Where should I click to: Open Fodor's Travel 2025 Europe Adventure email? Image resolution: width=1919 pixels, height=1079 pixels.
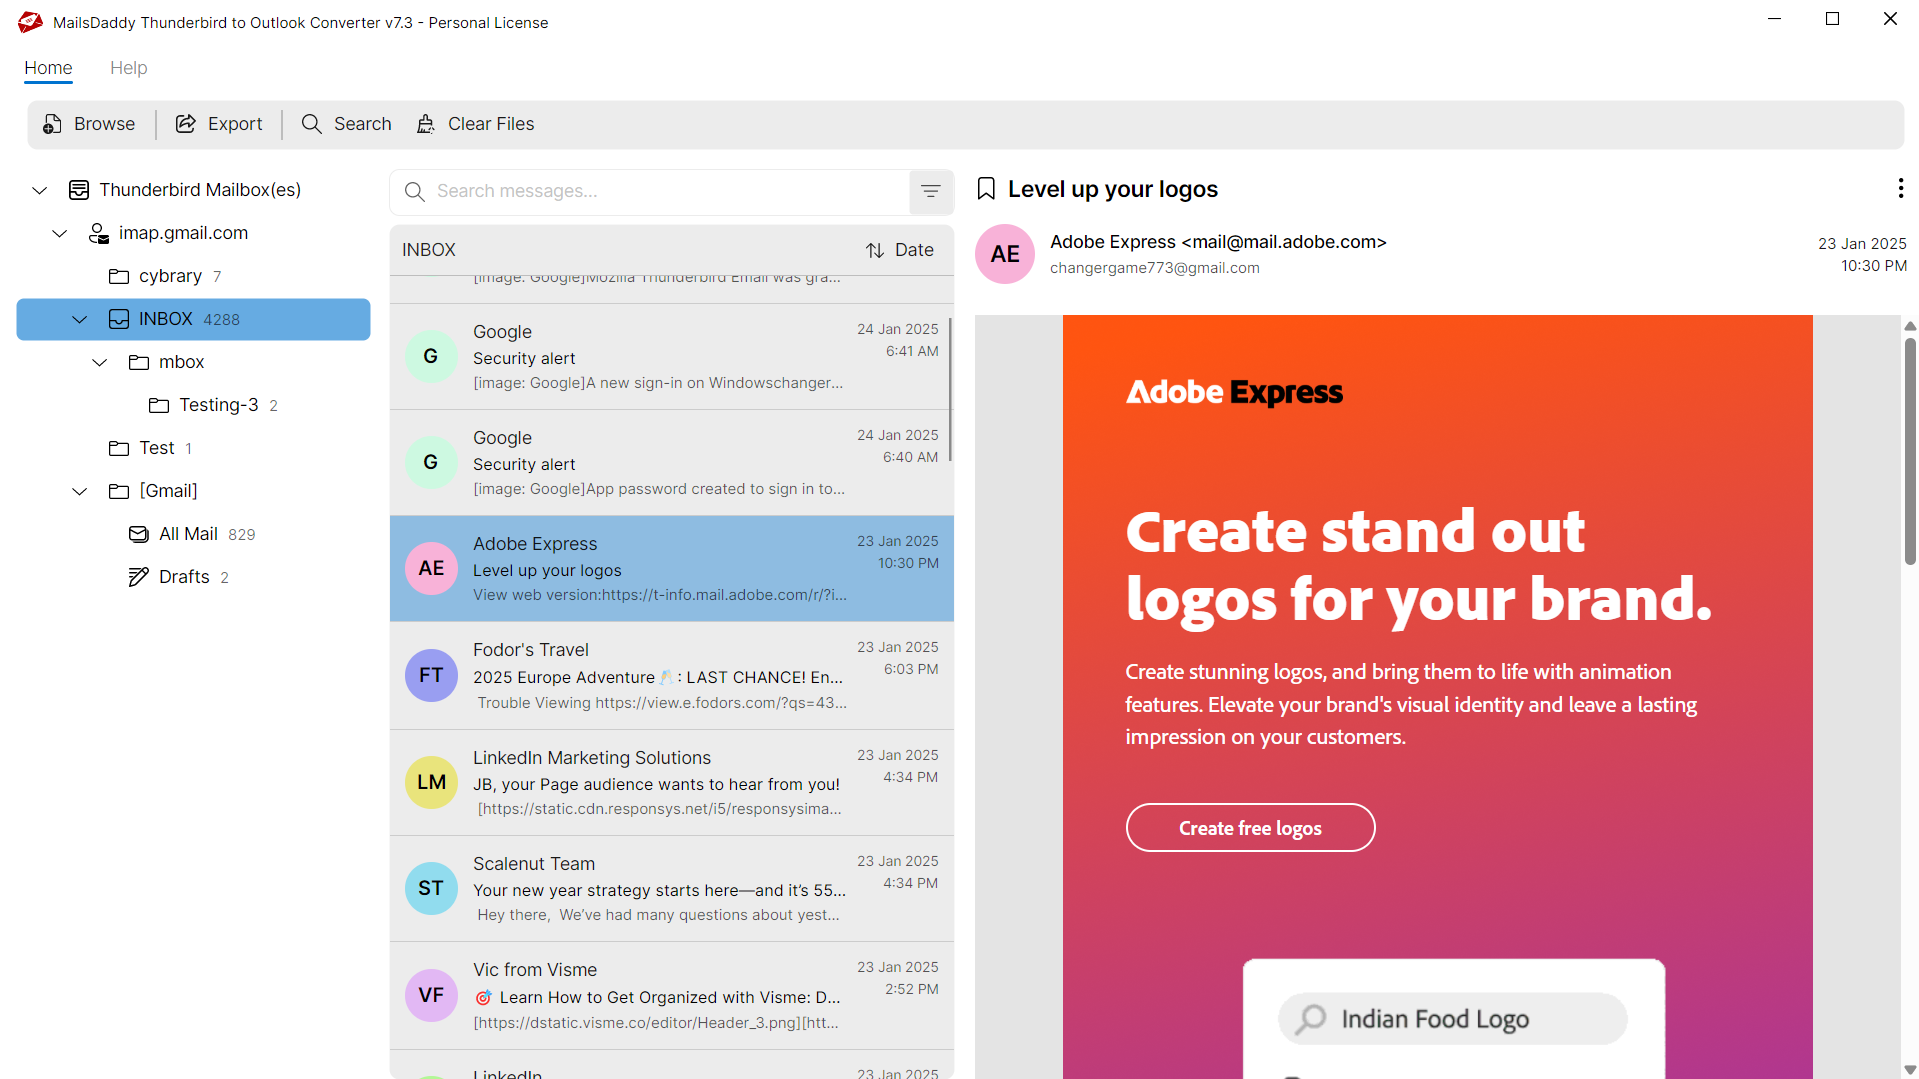point(671,676)
